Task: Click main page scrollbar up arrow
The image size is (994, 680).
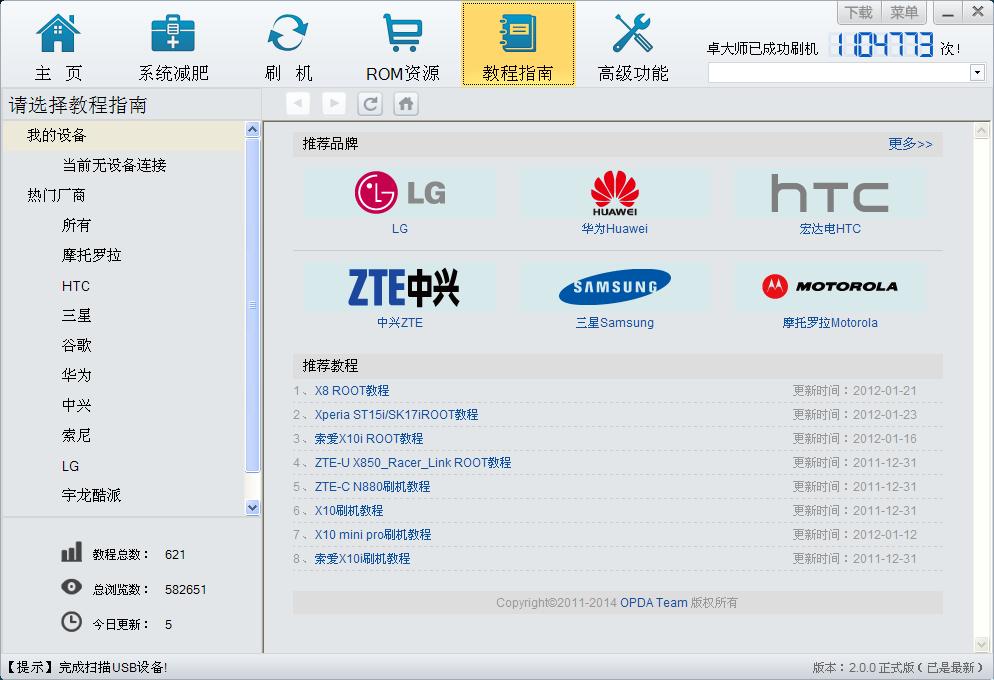Action: pos(981,131)
